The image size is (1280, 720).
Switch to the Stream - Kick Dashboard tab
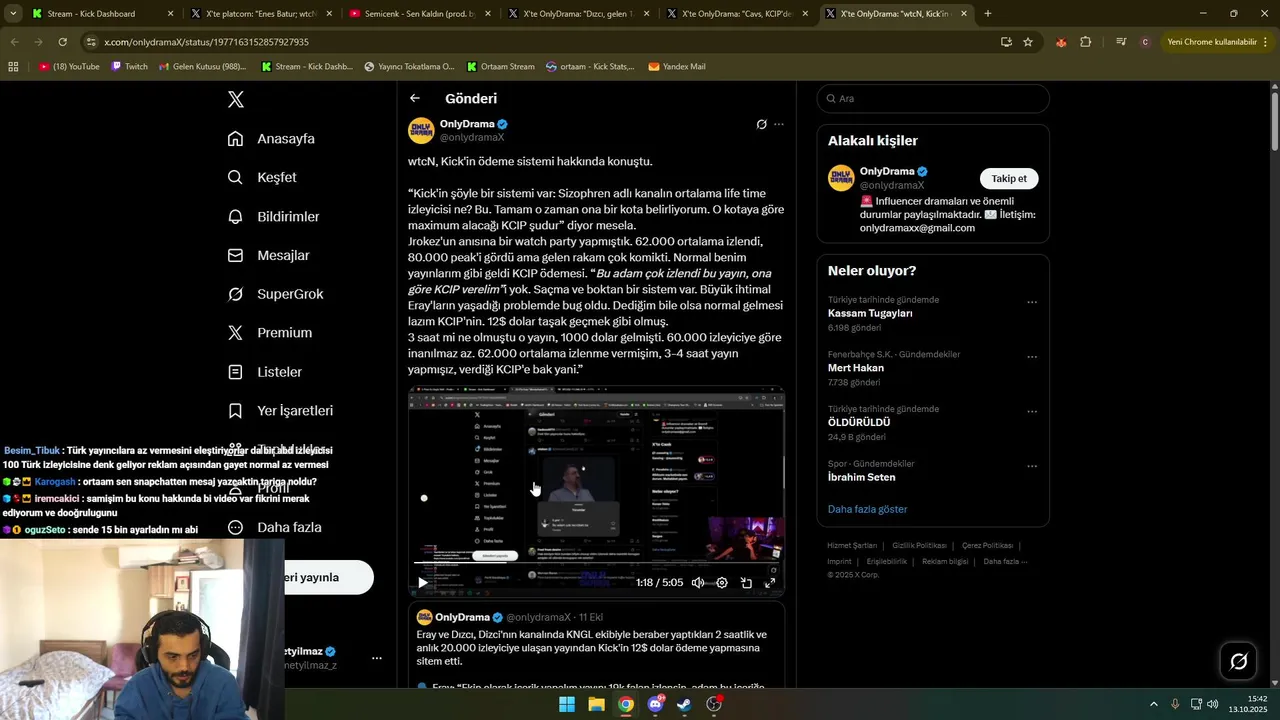(103, 14)
